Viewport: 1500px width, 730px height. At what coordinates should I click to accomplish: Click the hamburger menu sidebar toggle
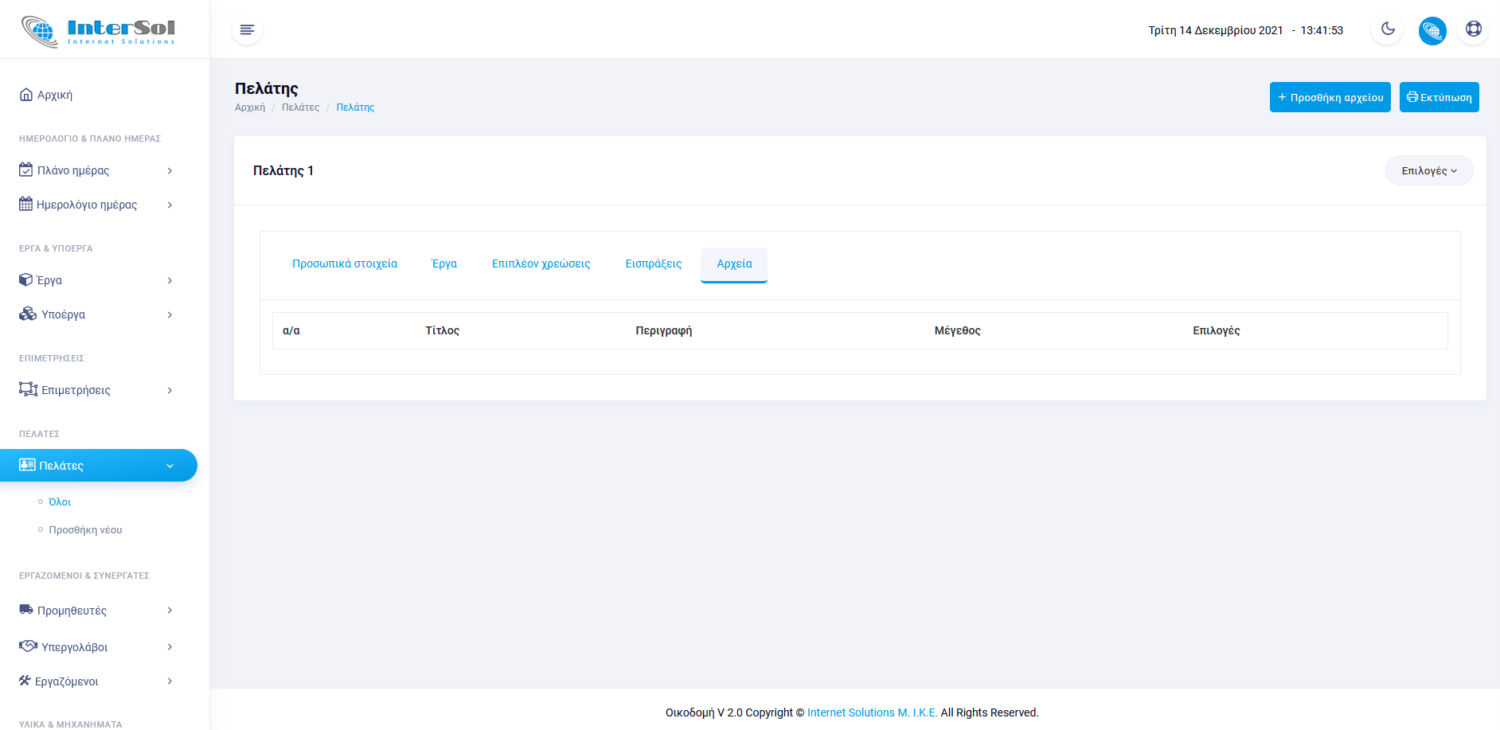[x=247, y=30]
